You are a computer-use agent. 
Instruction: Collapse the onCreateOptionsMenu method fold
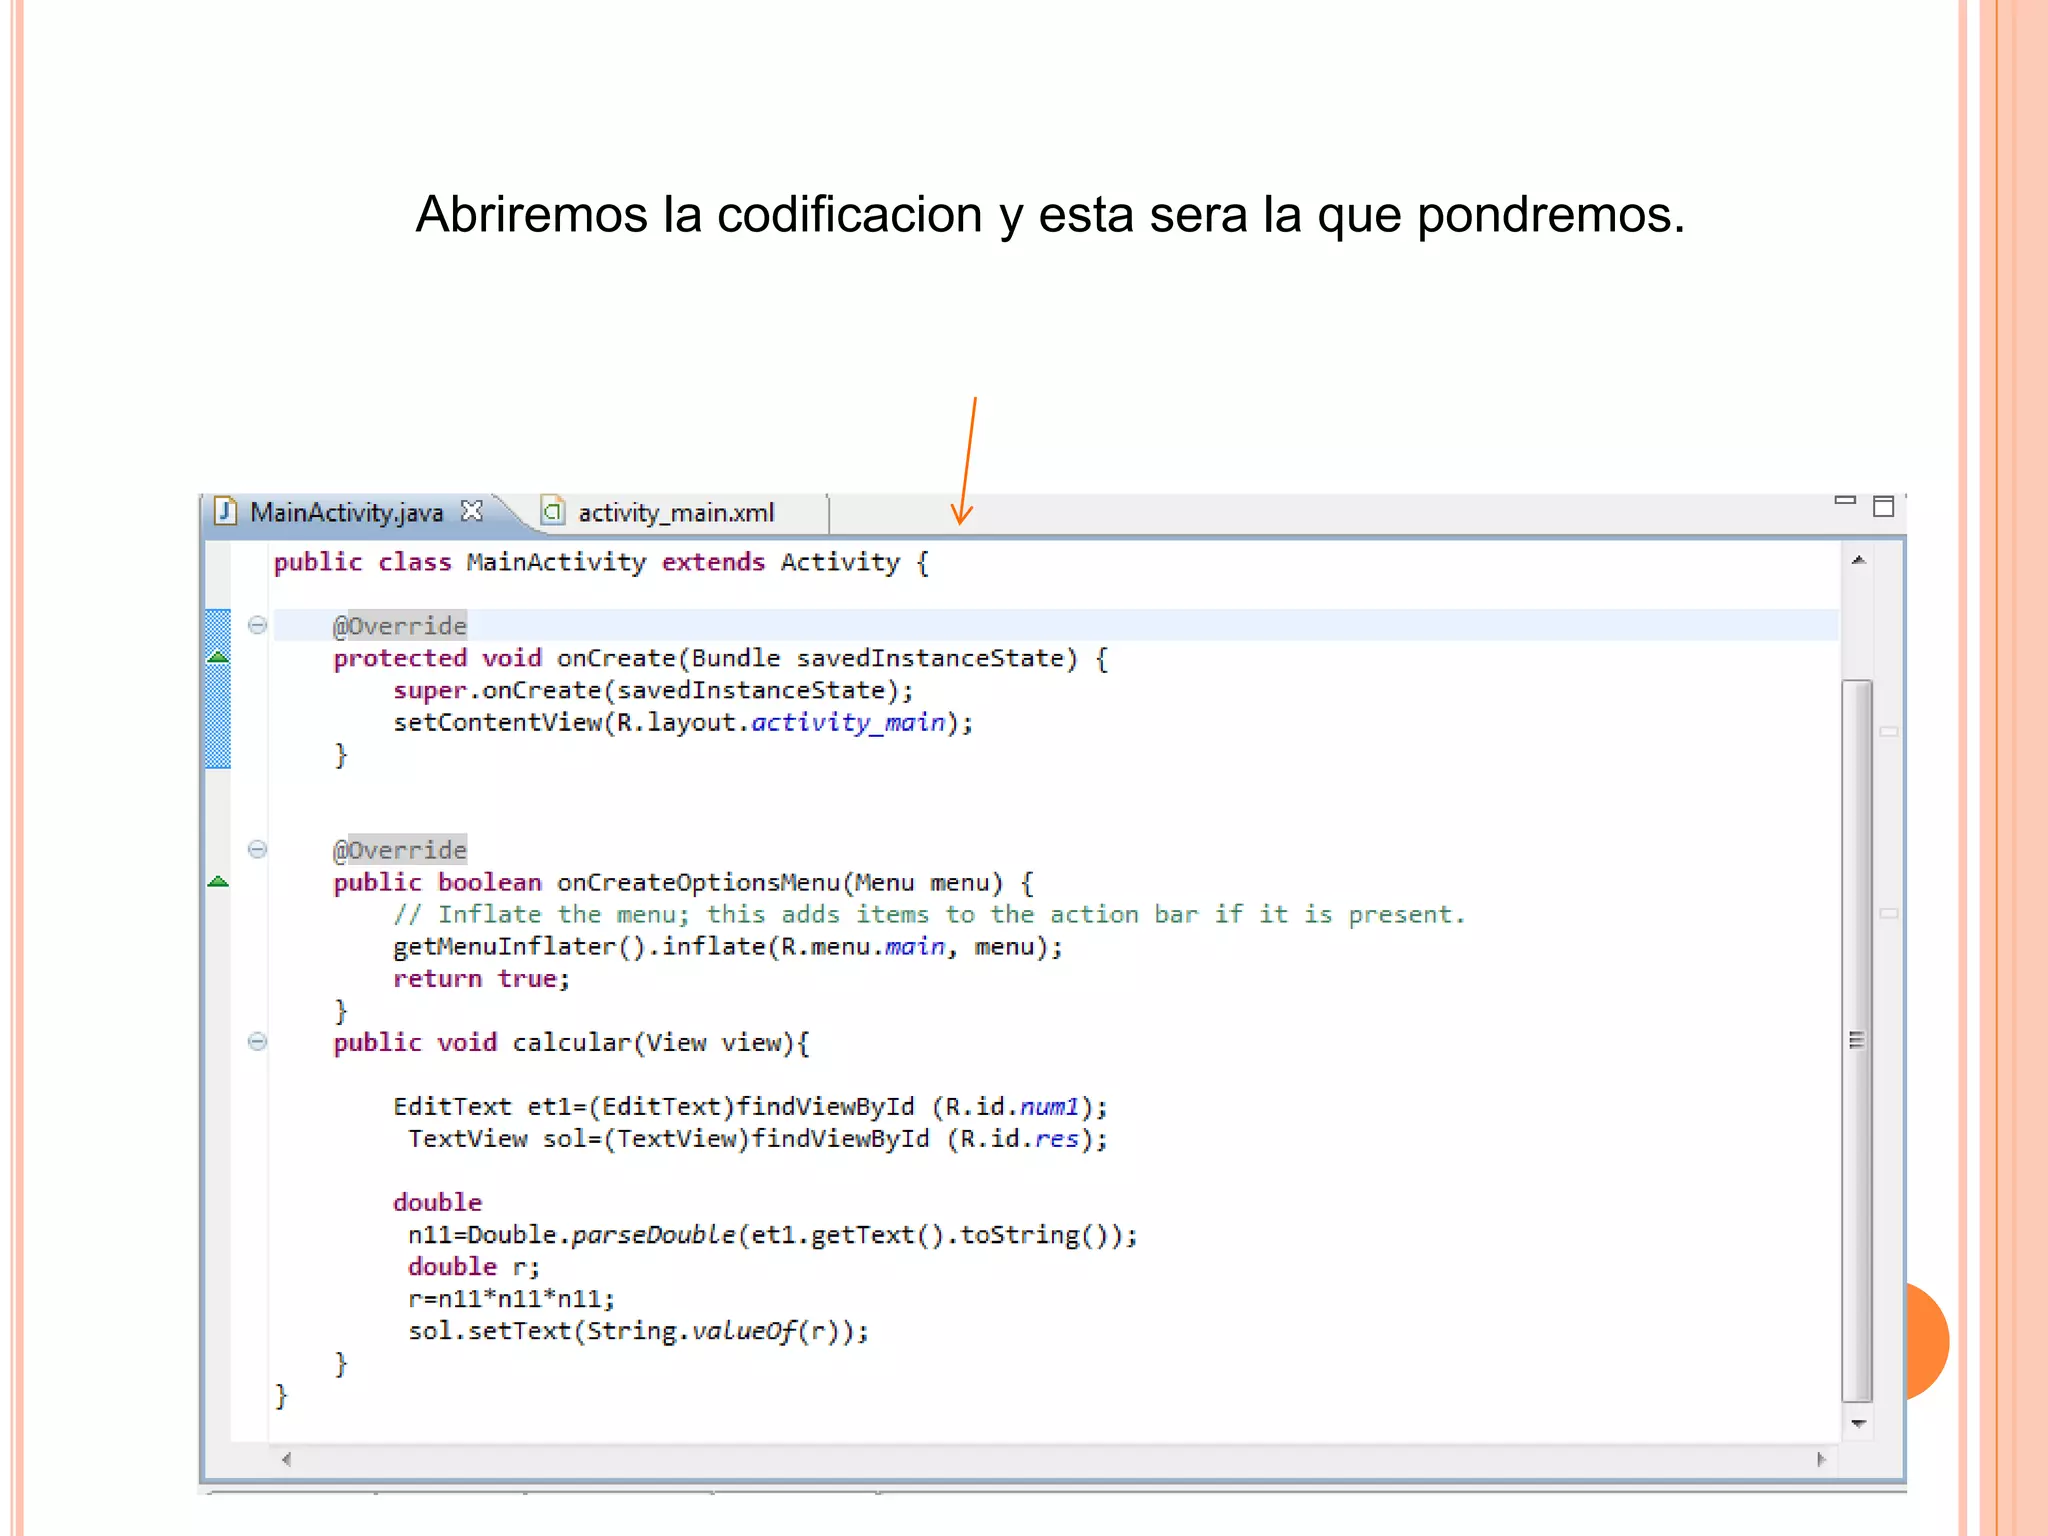[x=257, y=849]
